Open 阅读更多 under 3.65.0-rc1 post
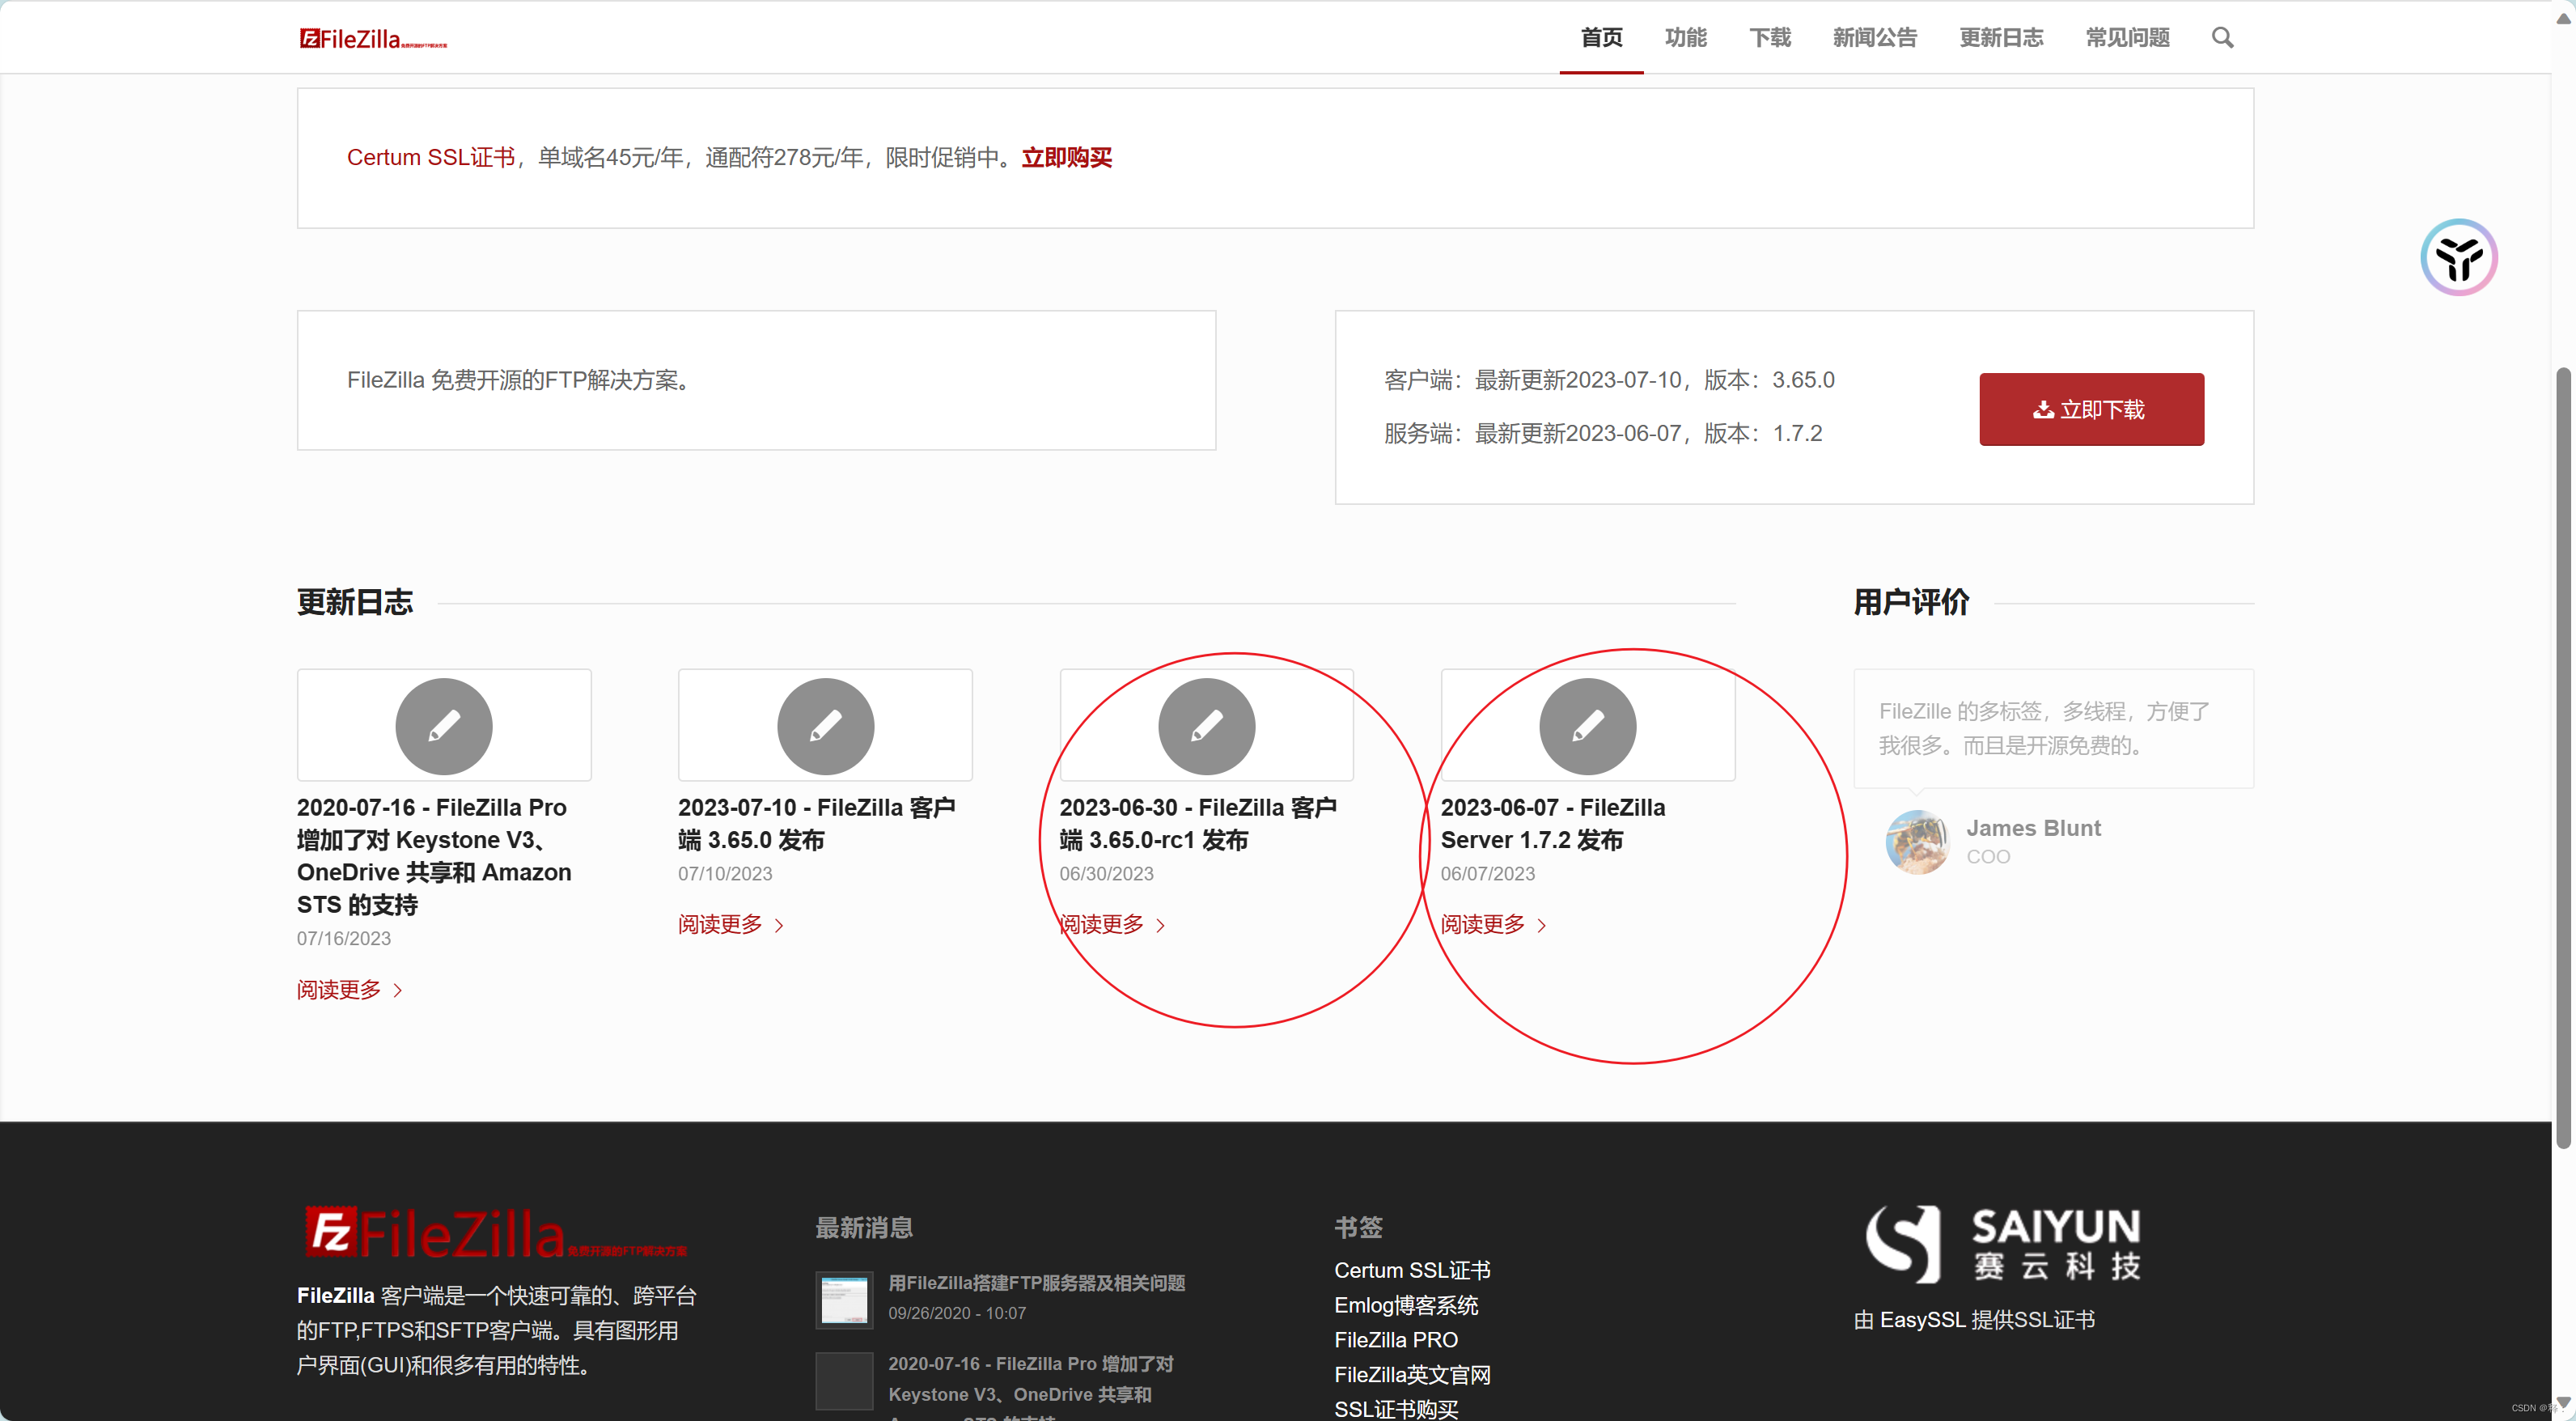The height and width of the screenshot is (1421, 2576). coord(1112,925)
